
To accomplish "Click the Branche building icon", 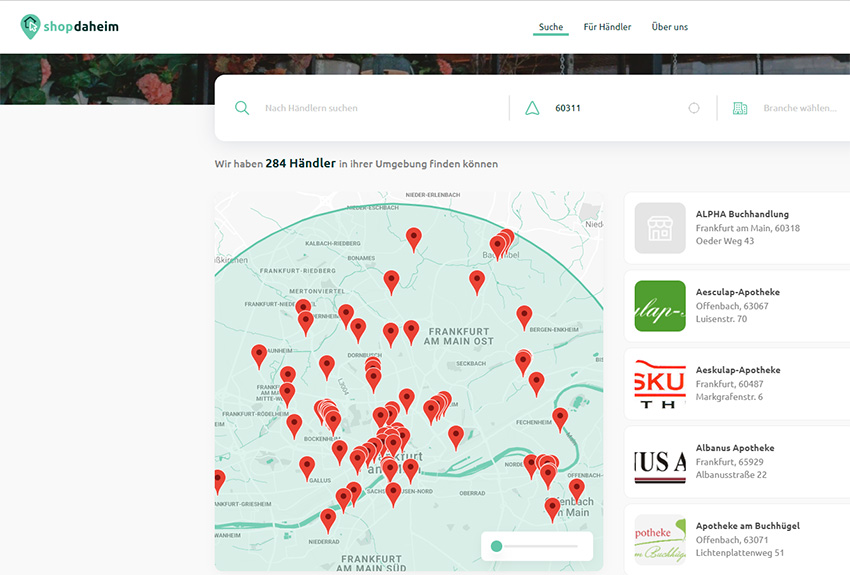I will coord(740,108).
